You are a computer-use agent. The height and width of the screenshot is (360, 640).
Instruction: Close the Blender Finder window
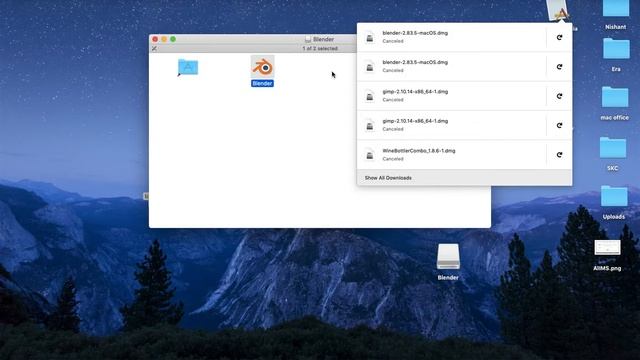click(155, 39)
